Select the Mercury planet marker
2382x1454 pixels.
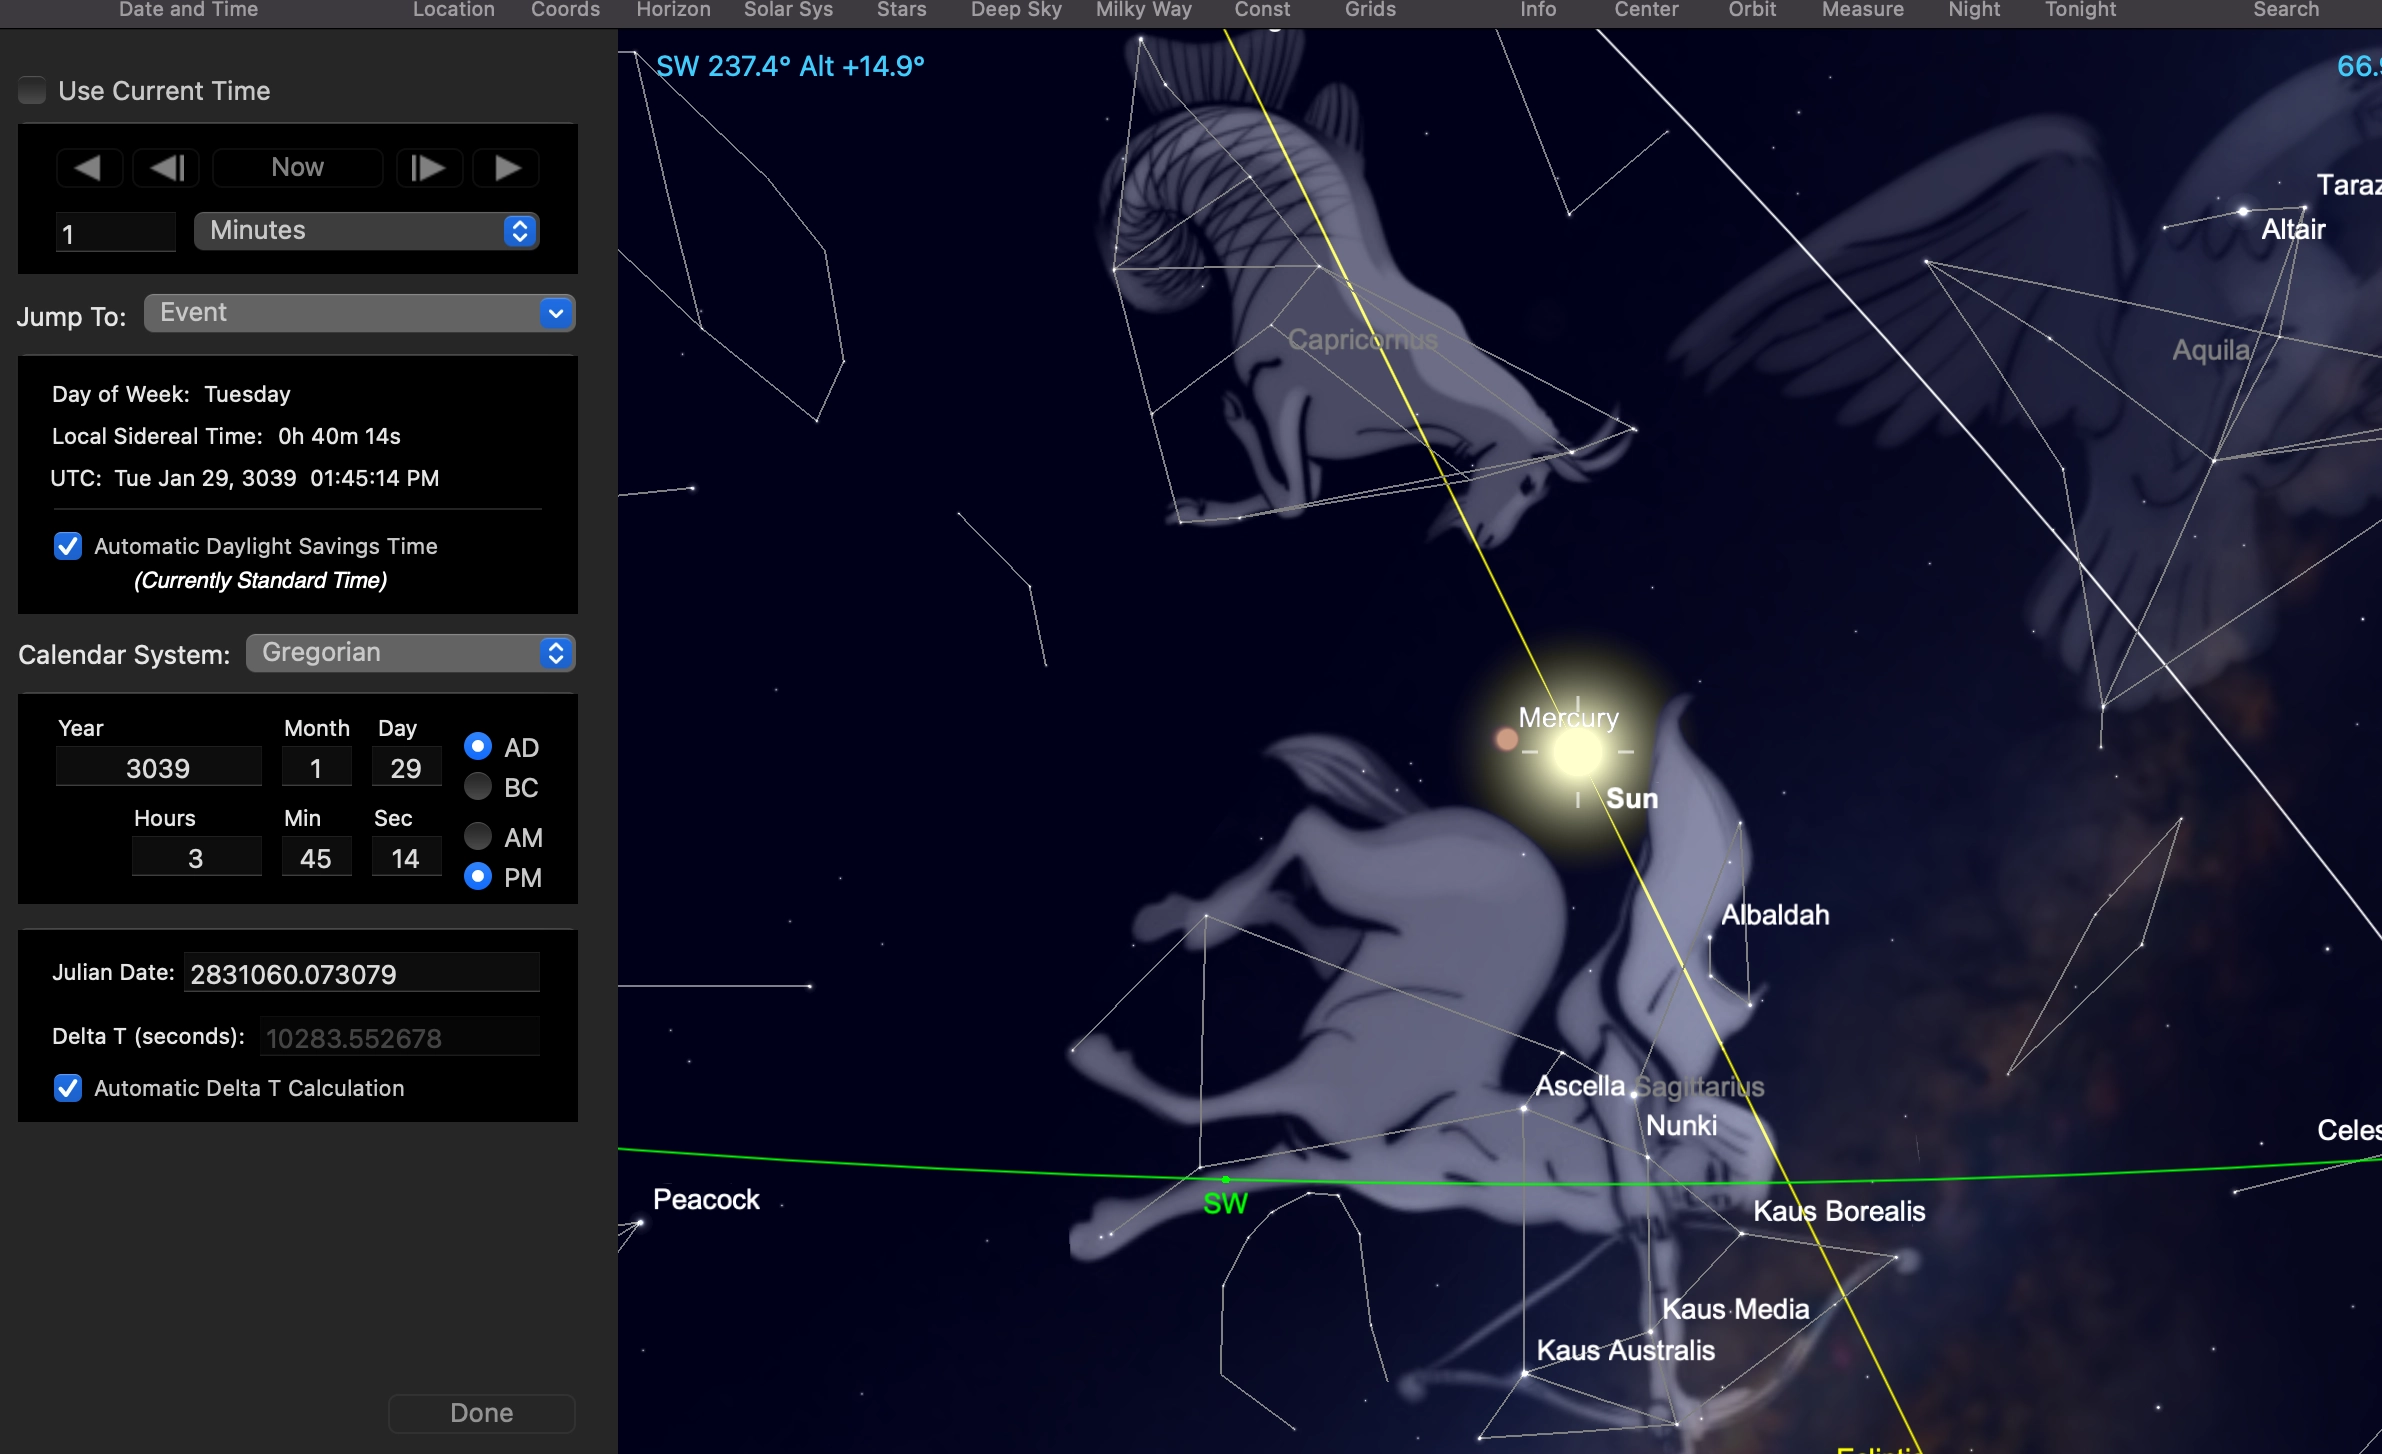coord(1506,740)
